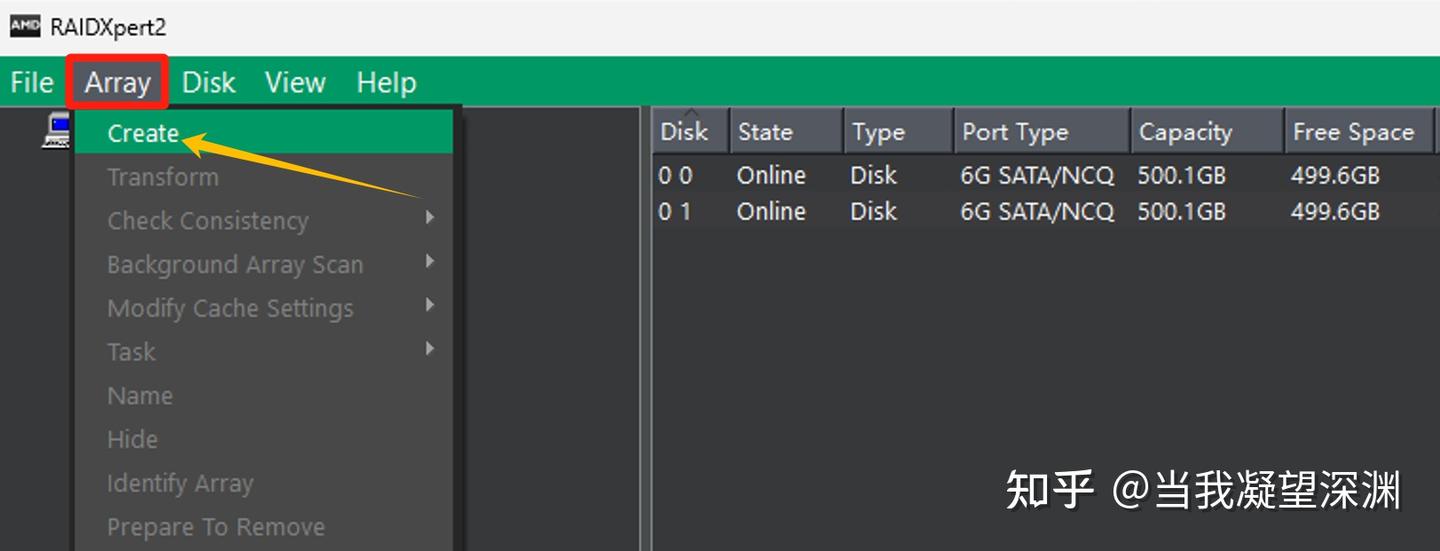Expand the Check Consistency submenu arrow
Screen dimensions: 1440x551
click(x=430, y=218)
